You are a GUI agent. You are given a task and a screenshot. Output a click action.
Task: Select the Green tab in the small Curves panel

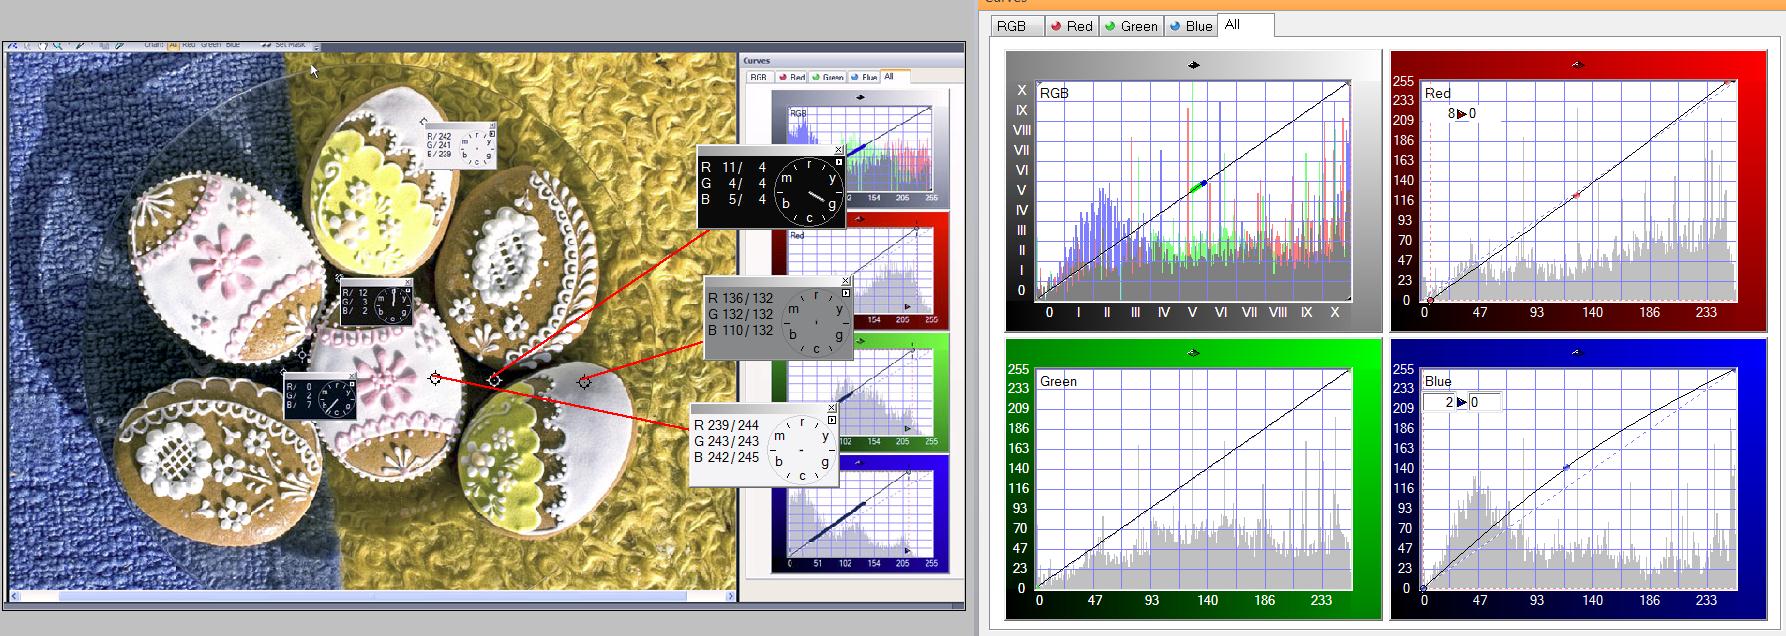tap(827, 77)
